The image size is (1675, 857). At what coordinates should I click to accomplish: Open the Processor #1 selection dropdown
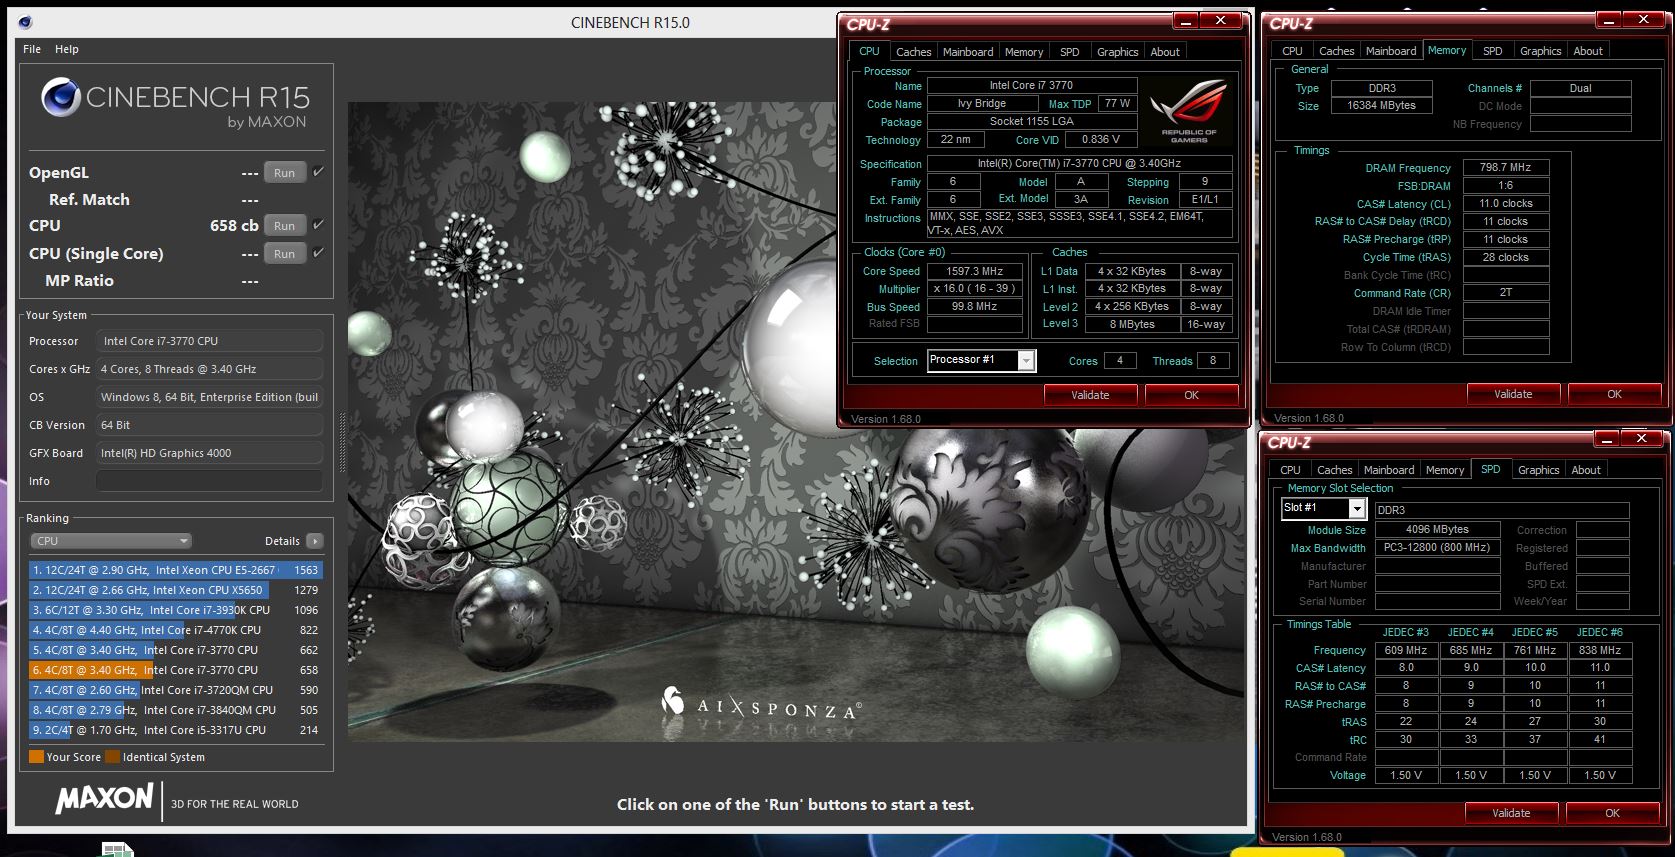[x=981, y=360]
